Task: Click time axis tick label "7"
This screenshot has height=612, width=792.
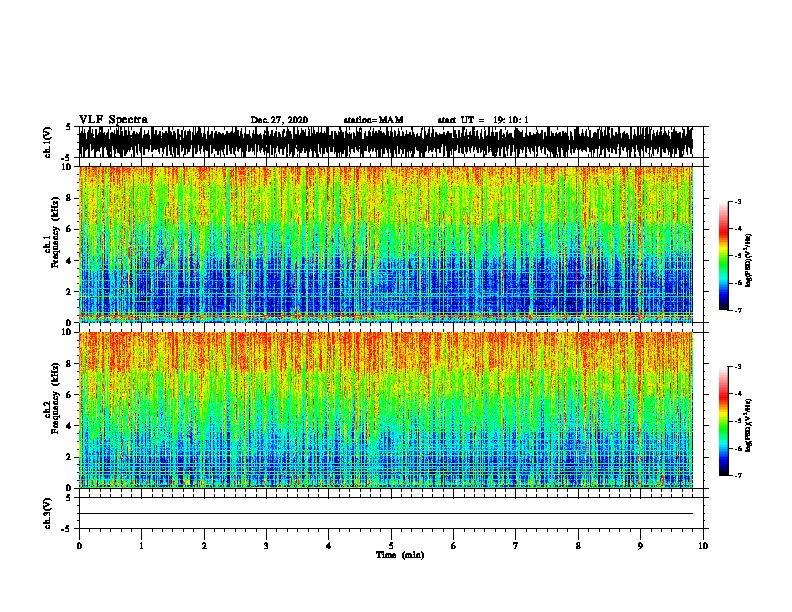Action: point(516,546)
